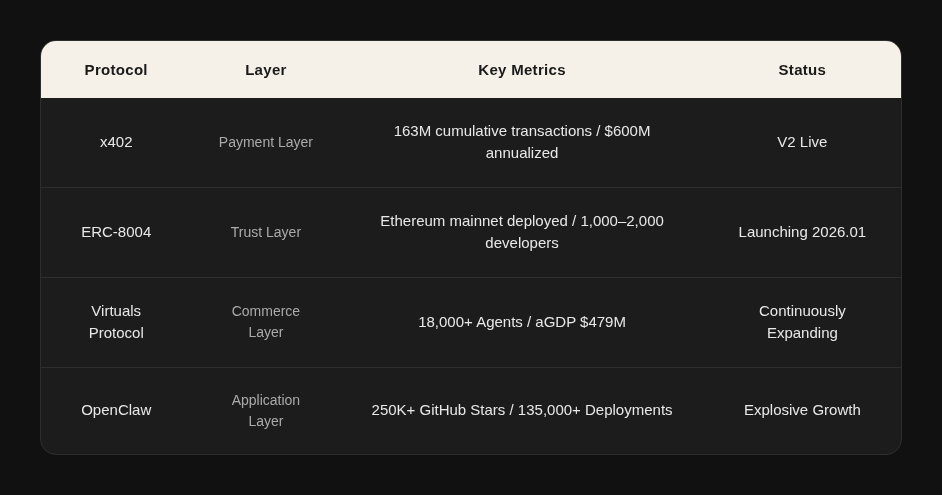Select the OpenClaw protocol cell
Image resolution: width=942 pixels, height=495 pixels.
116,410
